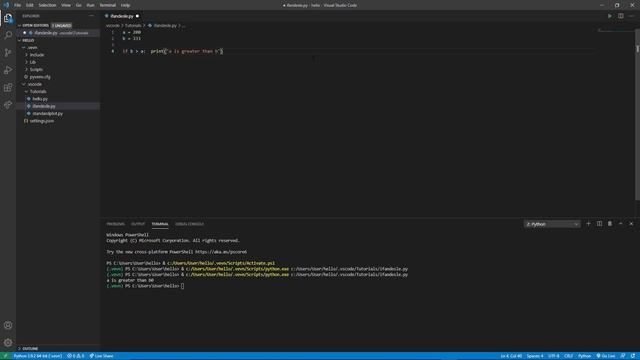This screenshot has width=640, height=360.
Task: Expand the Include folder
Action: coord(36,55)
